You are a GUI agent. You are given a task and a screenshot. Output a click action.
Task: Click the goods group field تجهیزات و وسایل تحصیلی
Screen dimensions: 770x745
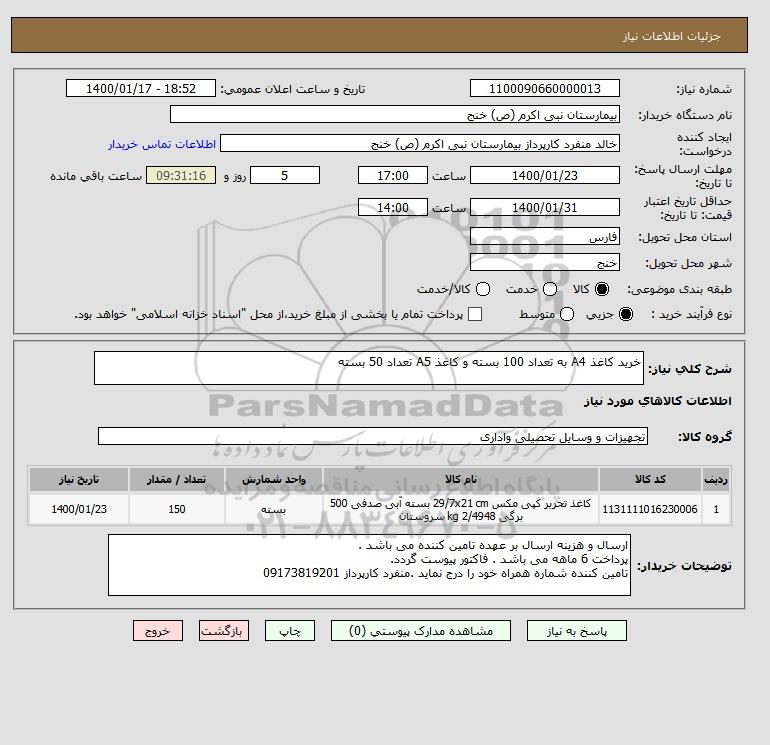[x=373, y=436]
